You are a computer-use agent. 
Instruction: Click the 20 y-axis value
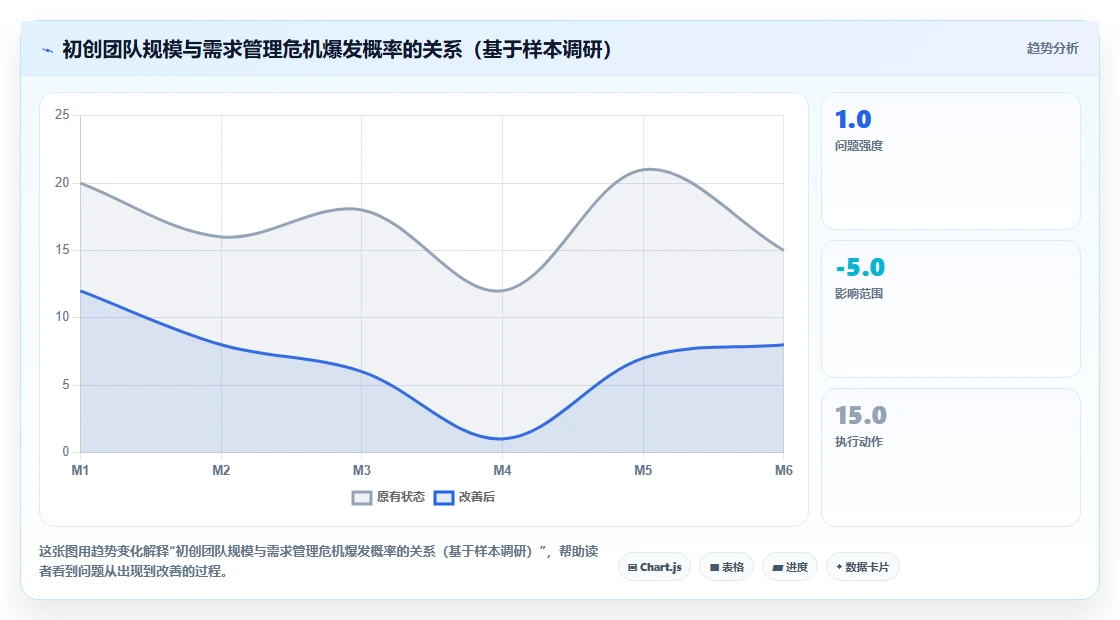coord(62,183)
